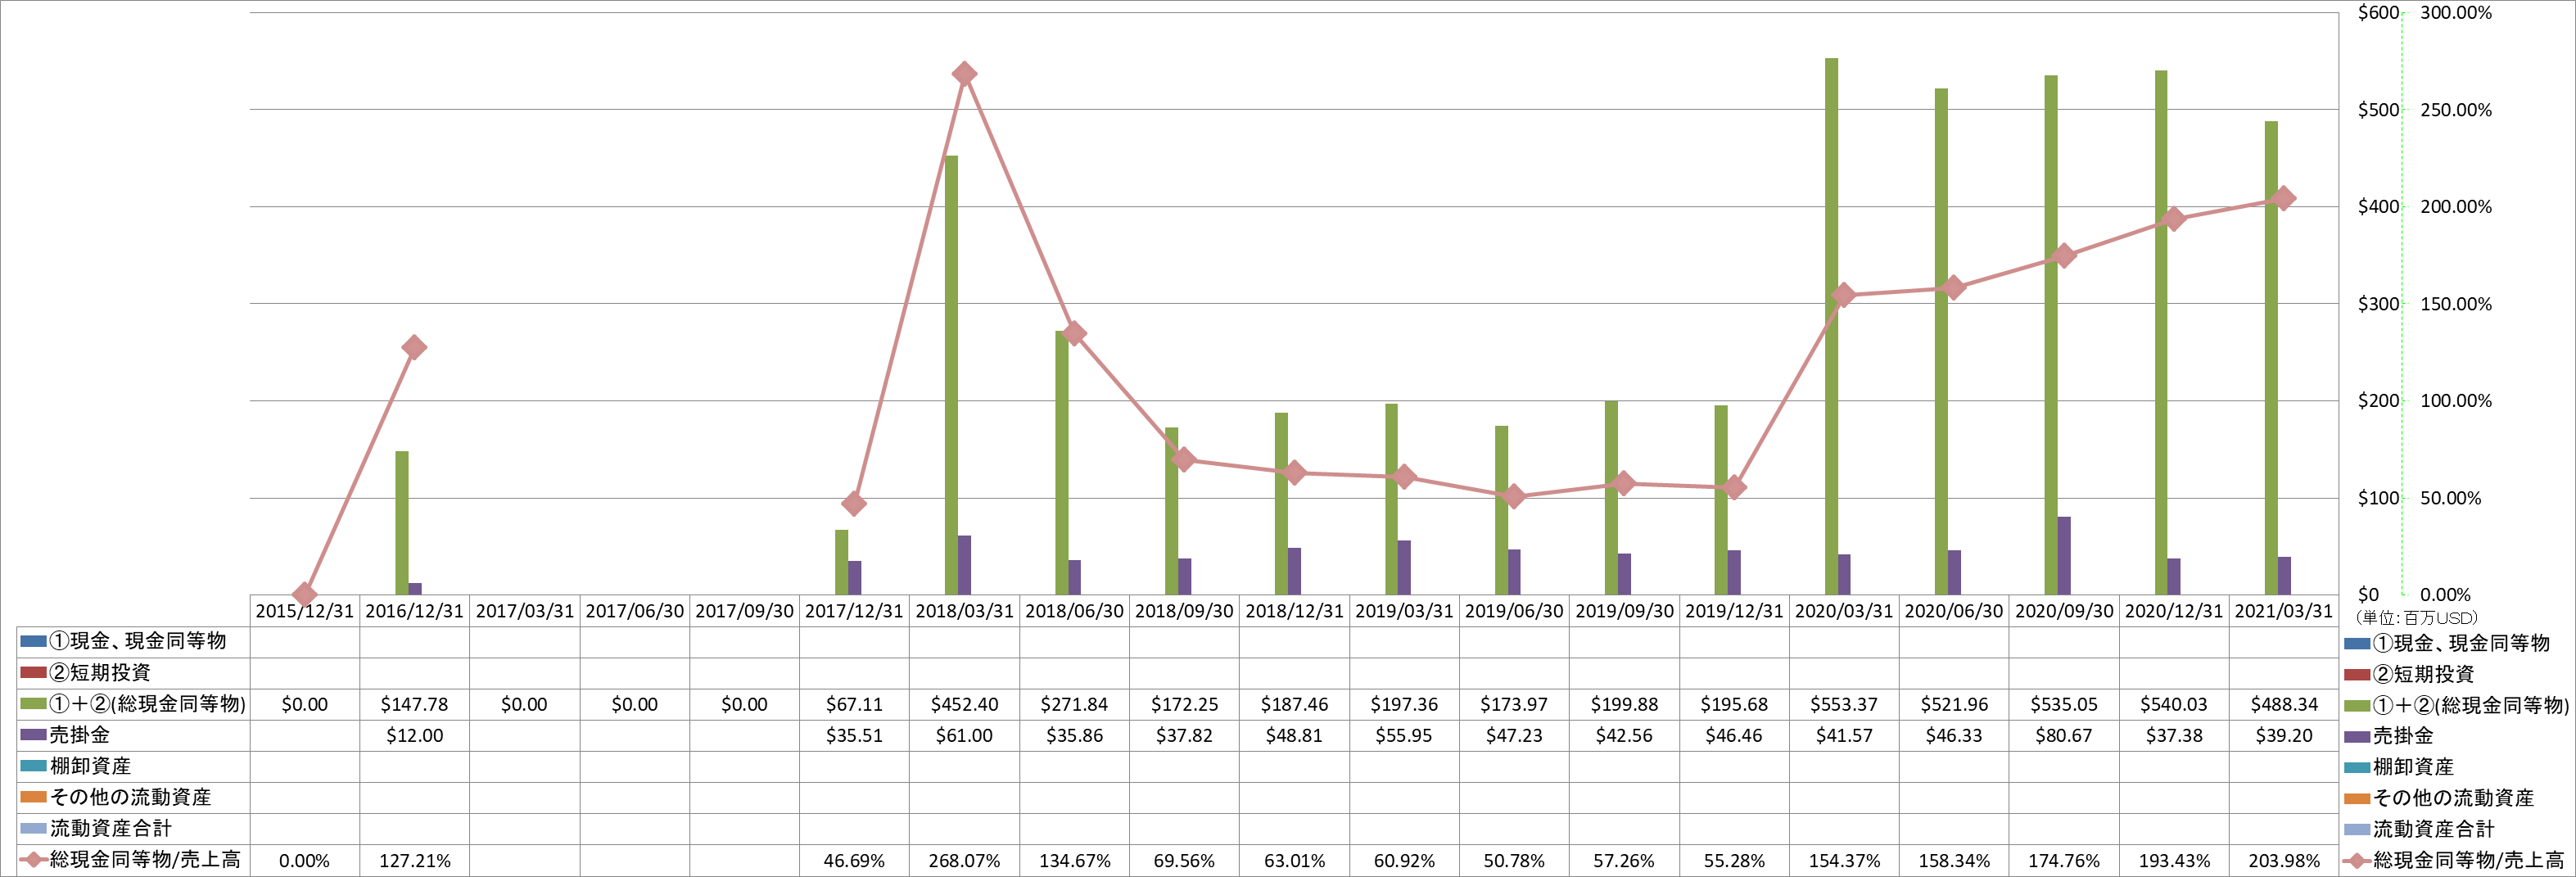Click the $80.67 売掛金 cell

2064,735
